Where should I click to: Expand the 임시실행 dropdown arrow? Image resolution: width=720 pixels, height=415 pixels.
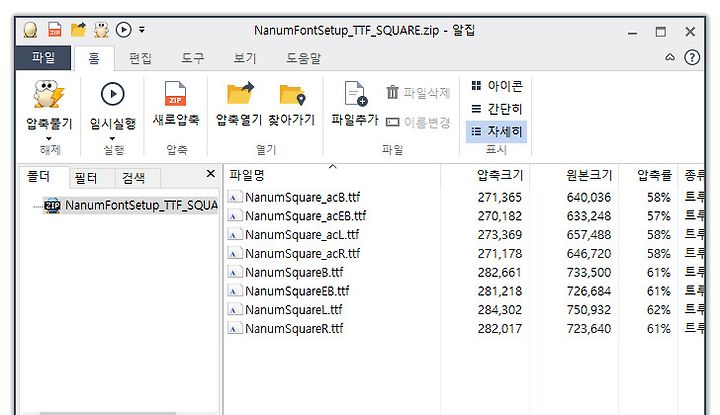[x=112, y=138]
